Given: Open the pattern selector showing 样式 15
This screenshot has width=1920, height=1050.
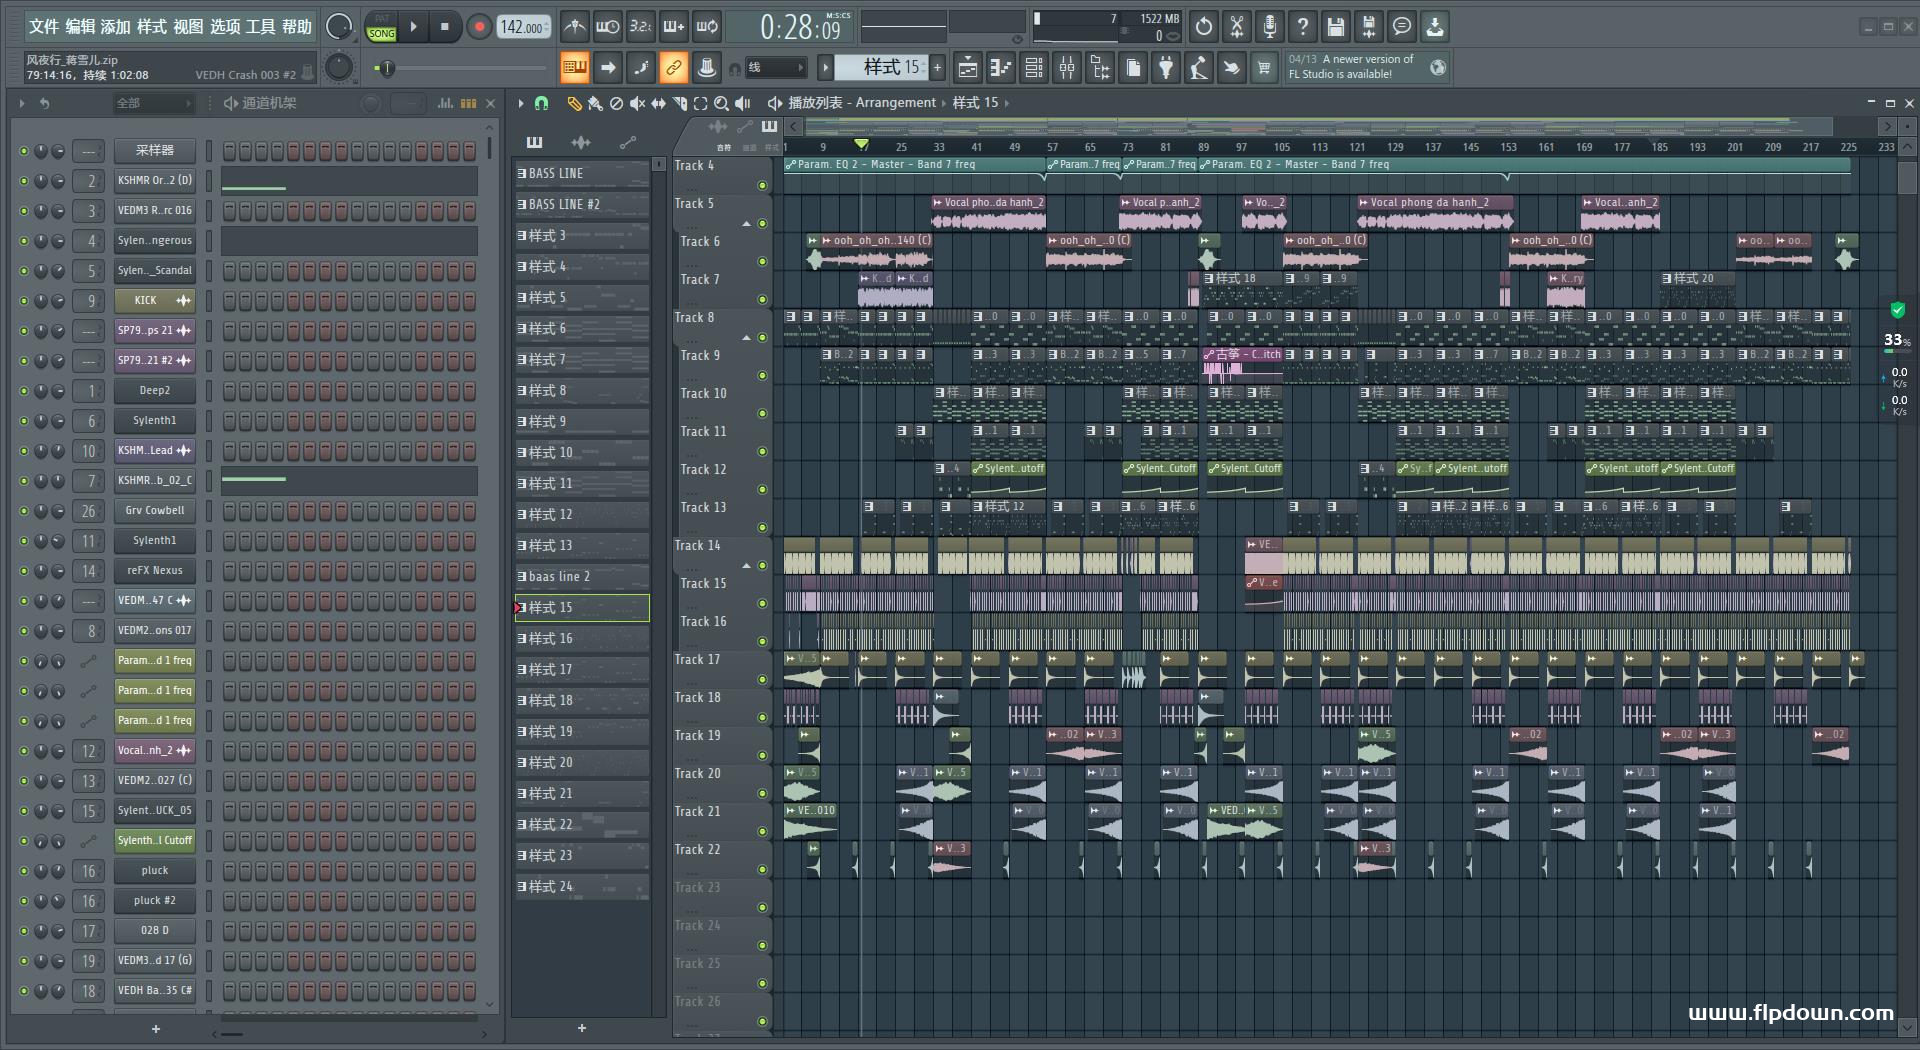Looking at the screenshot, I should point(881,67).
